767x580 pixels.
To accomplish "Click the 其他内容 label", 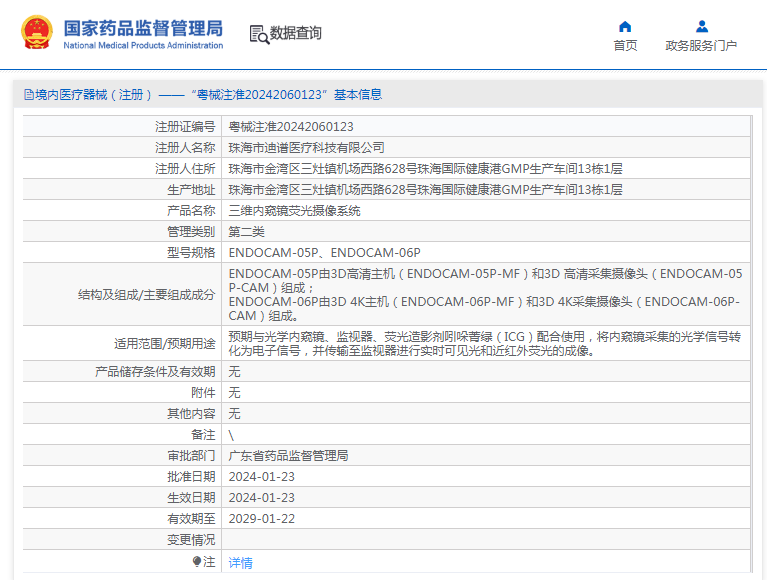I will coord(191,414).
